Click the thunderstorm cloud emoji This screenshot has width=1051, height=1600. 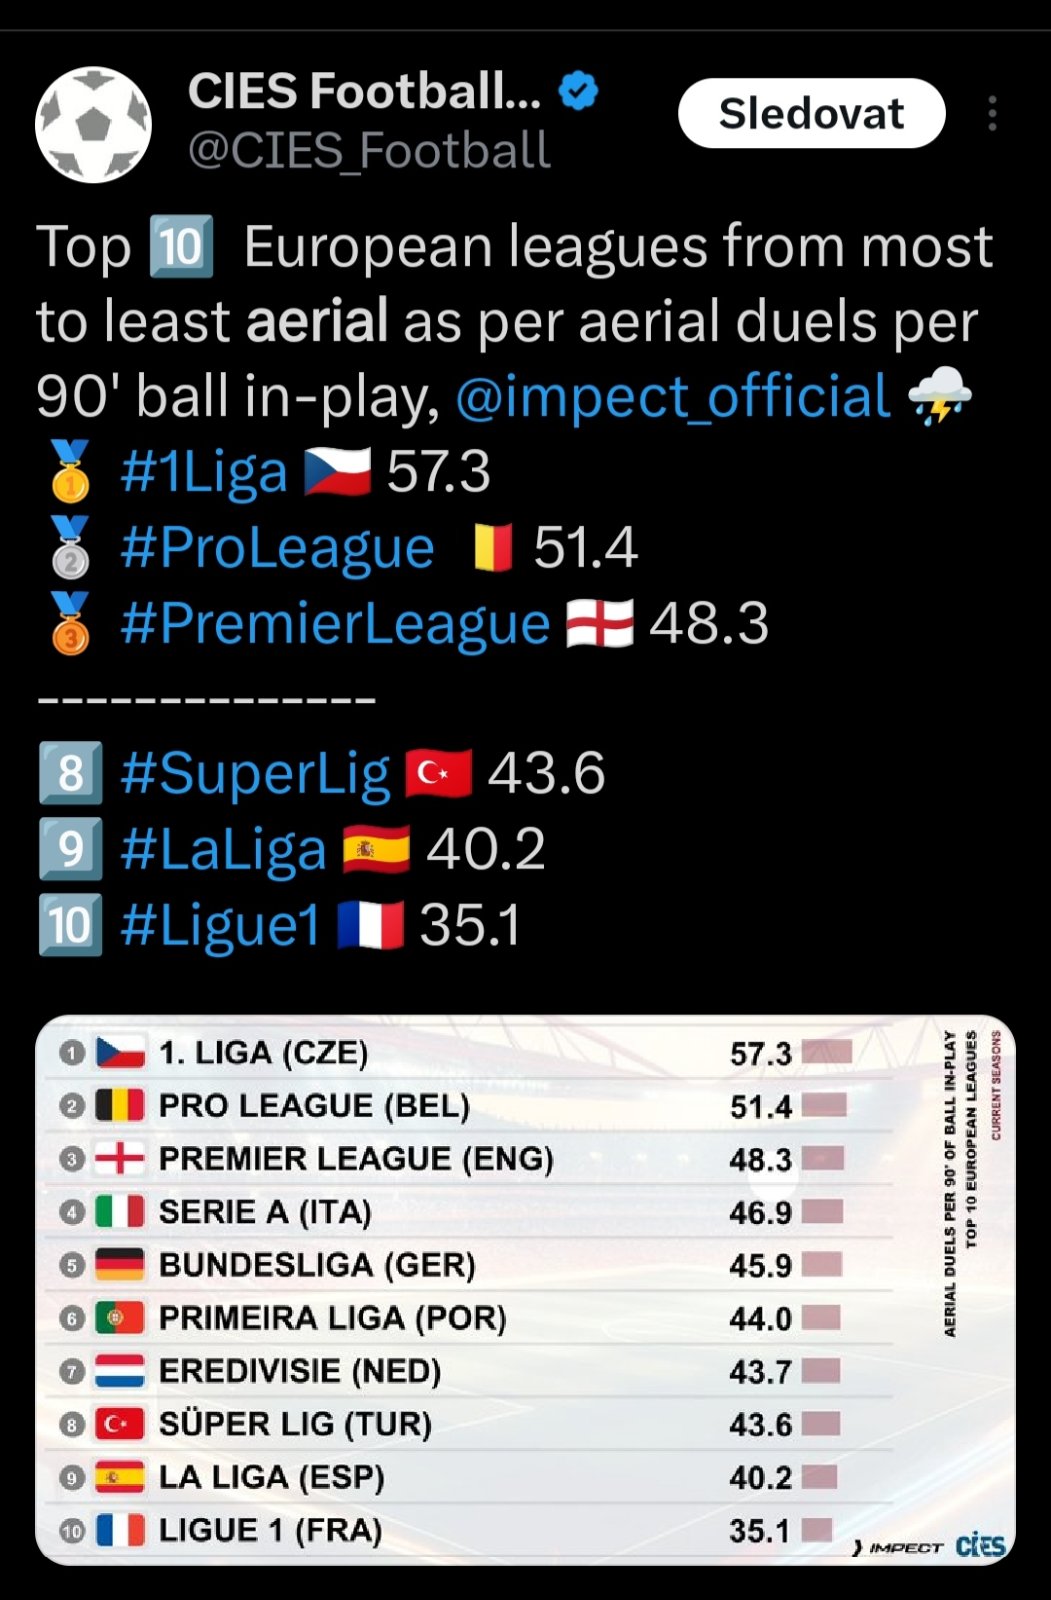coord(939,396)
